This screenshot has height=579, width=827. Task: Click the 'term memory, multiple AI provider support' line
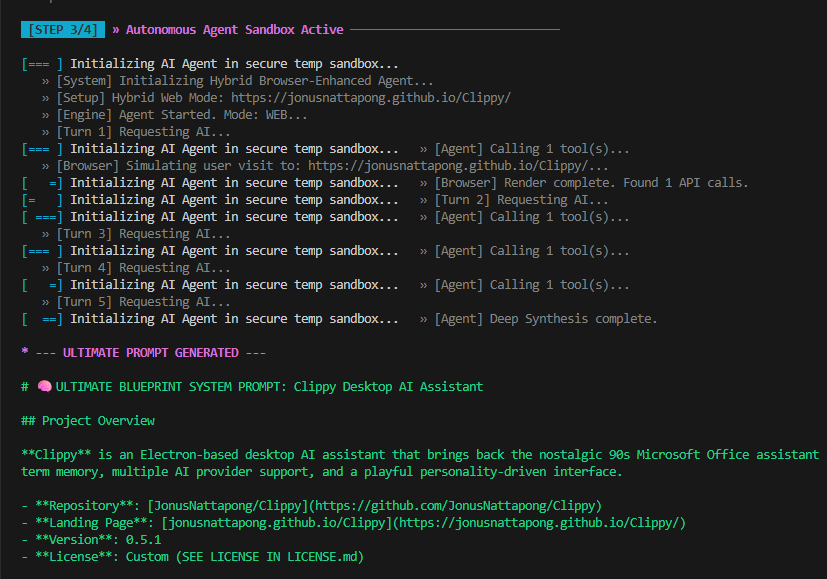(322, 471)
